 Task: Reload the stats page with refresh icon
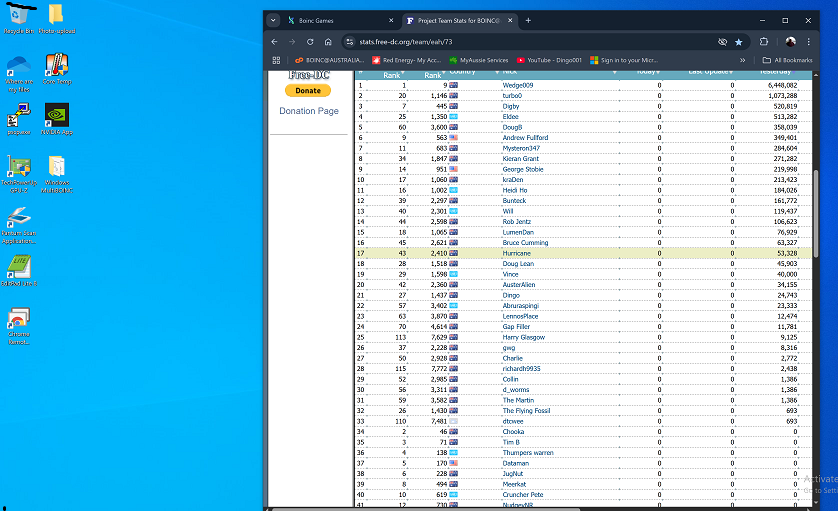click(x=310, y=42)
